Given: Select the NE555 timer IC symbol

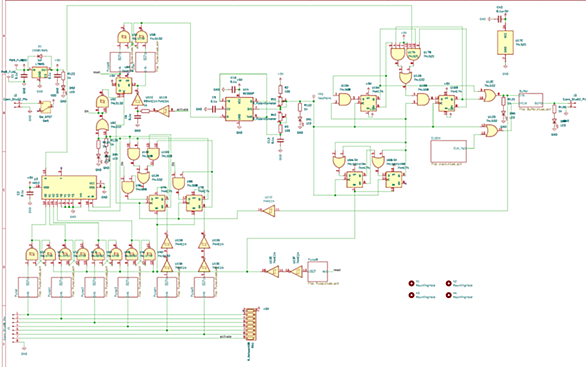Looking at the screenshot, I should tap(239, 109).
